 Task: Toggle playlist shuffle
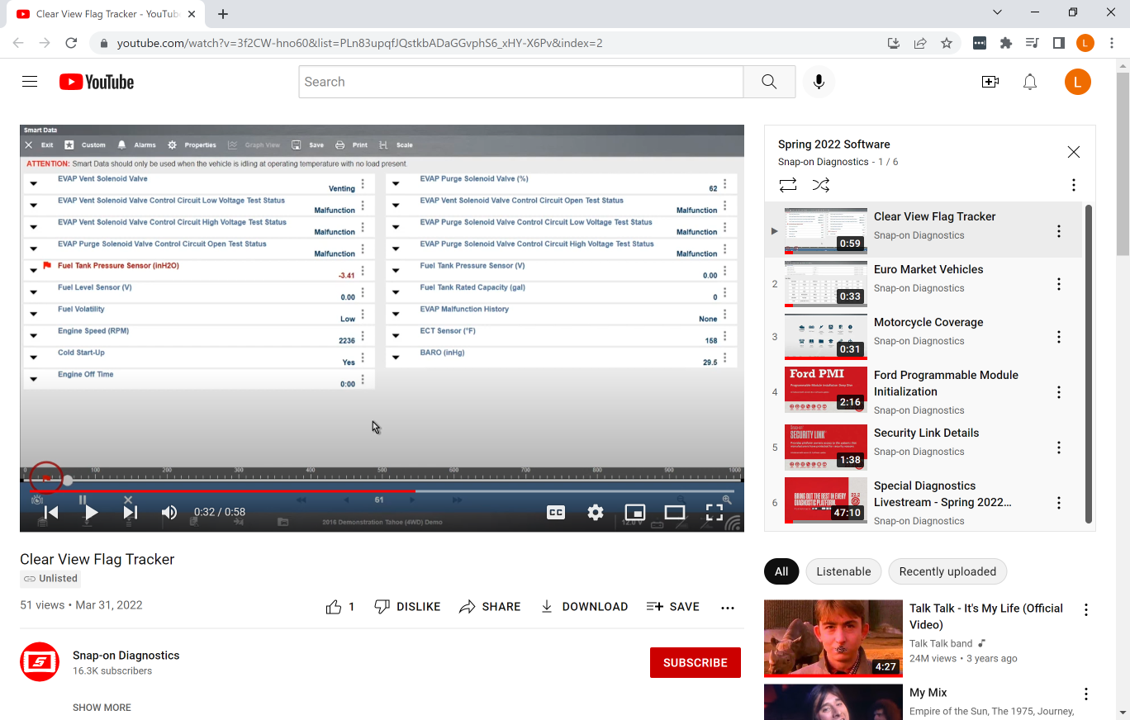[x=821, y=185]
